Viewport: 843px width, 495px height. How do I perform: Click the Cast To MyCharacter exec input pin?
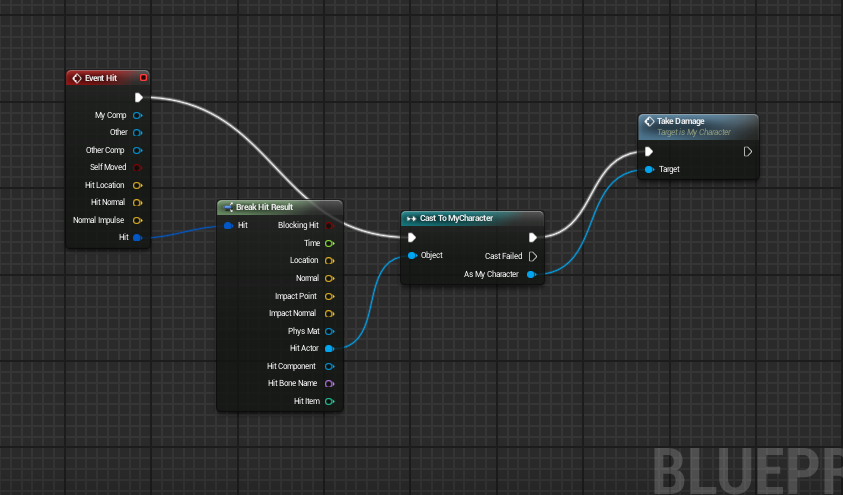(x=412, y=237)
